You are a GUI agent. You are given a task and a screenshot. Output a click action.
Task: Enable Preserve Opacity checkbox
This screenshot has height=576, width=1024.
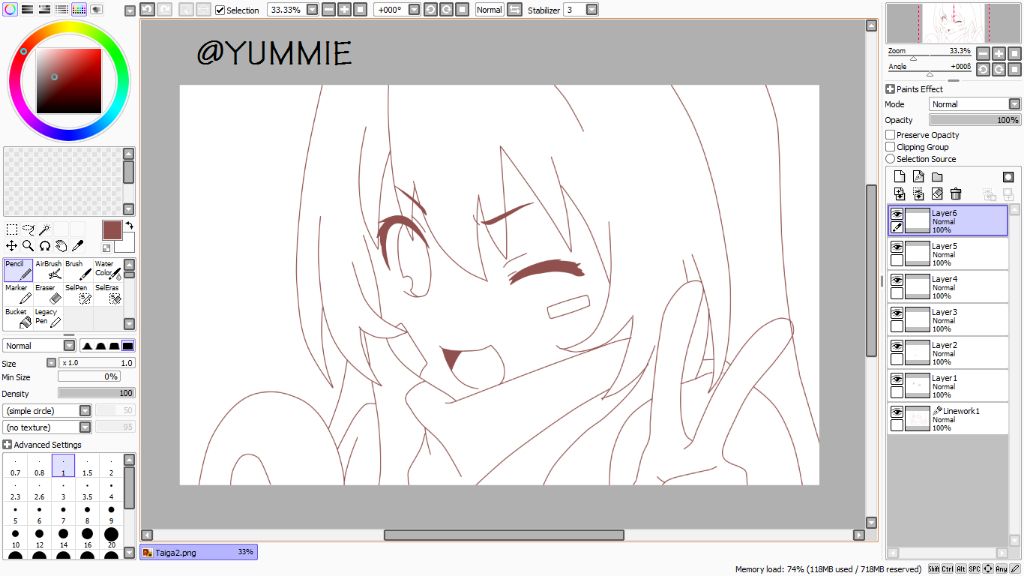click(890, 135)
